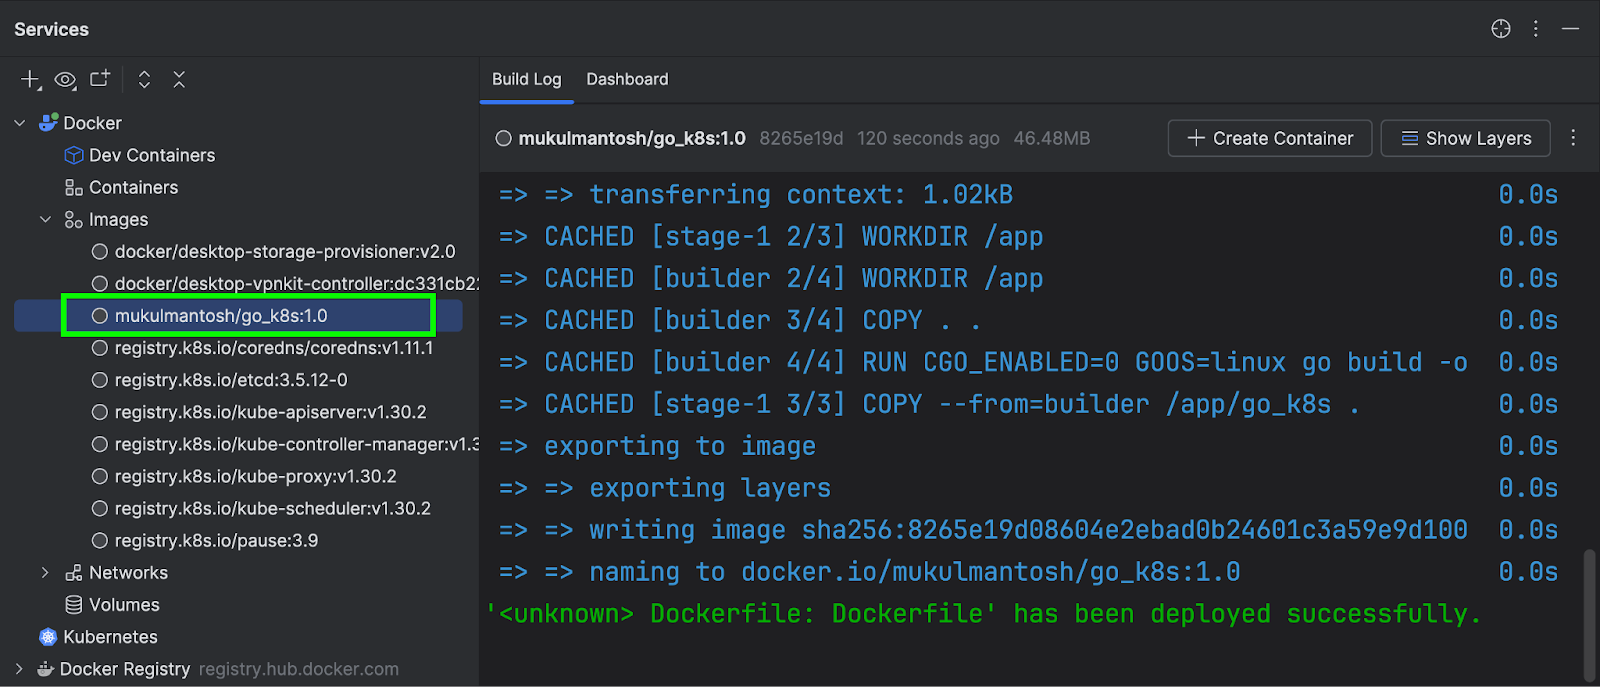
Task: Open the Services panel options menu
Action: 1536,29
